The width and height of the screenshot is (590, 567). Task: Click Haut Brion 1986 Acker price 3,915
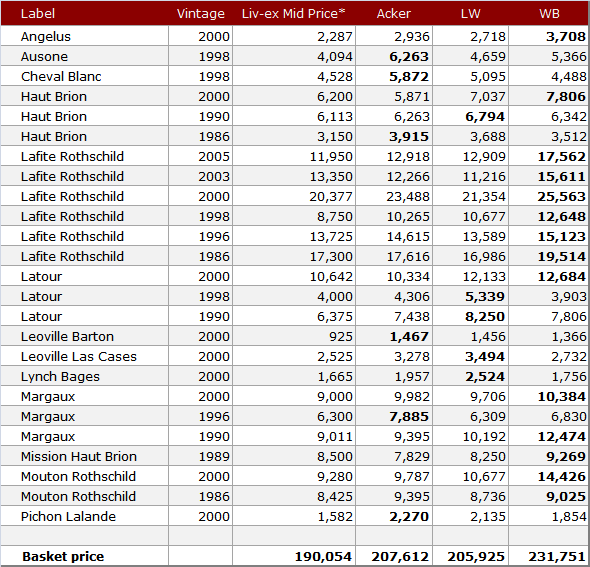pos(409,136)
